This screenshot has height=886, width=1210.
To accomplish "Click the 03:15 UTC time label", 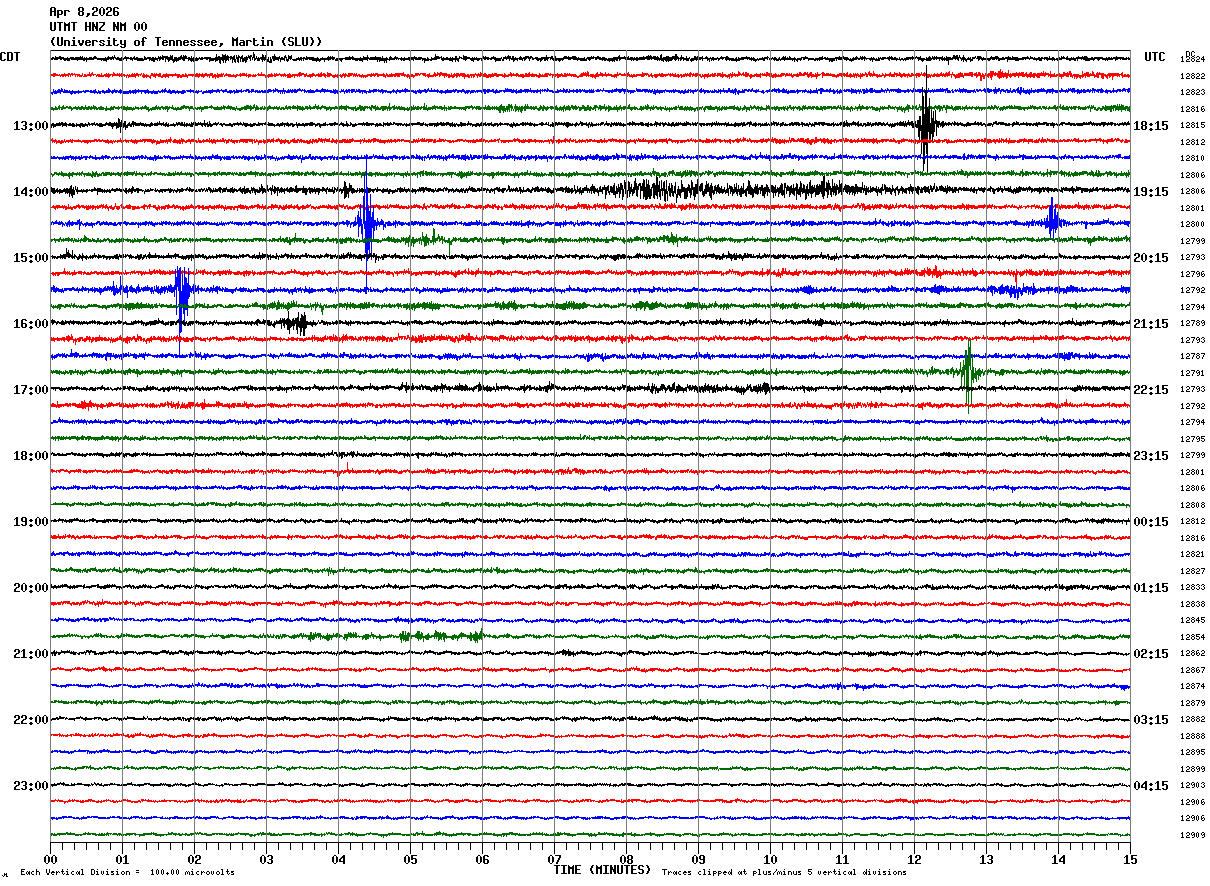I will tap(1151, 719).
